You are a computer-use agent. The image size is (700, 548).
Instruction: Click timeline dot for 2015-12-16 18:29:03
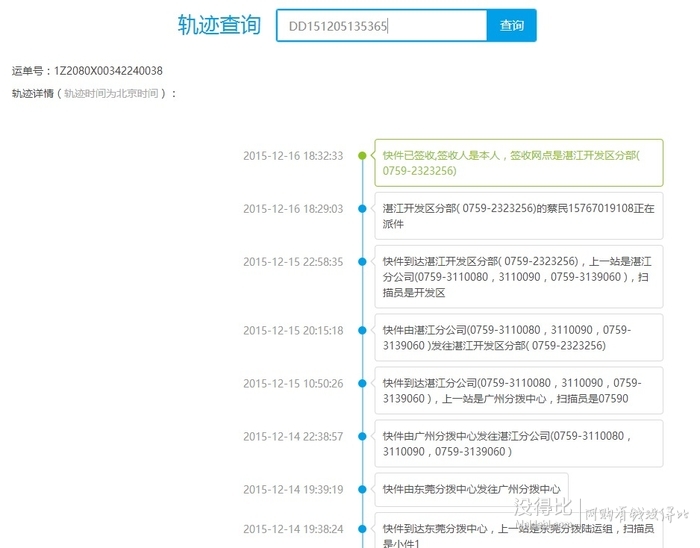coord(362,208)
